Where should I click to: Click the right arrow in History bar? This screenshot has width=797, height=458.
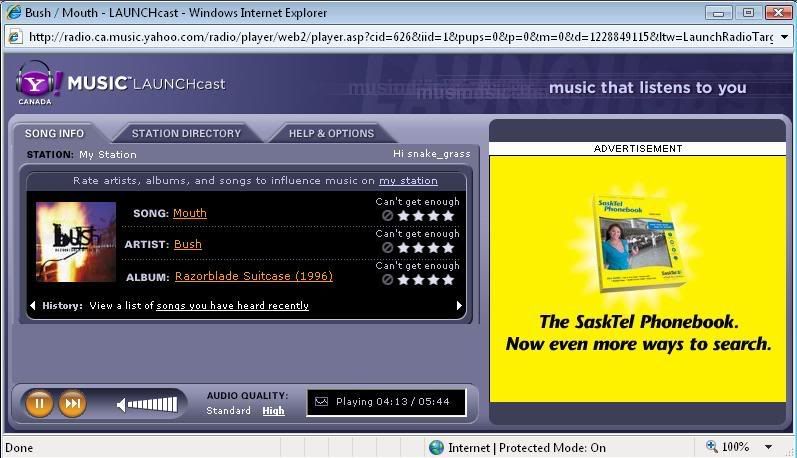point(459,306)
